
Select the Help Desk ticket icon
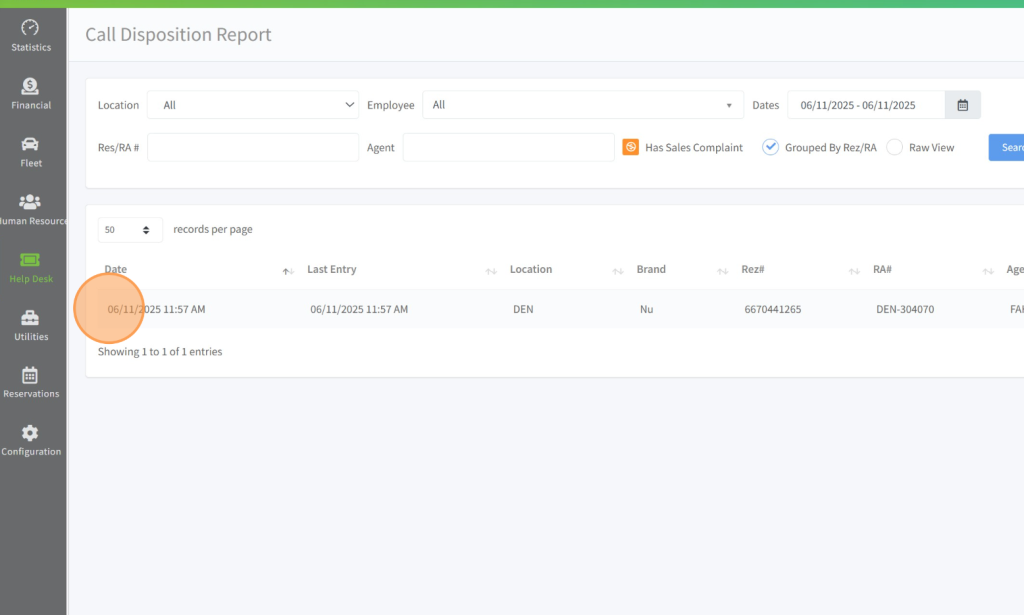(x=30, y=260)
